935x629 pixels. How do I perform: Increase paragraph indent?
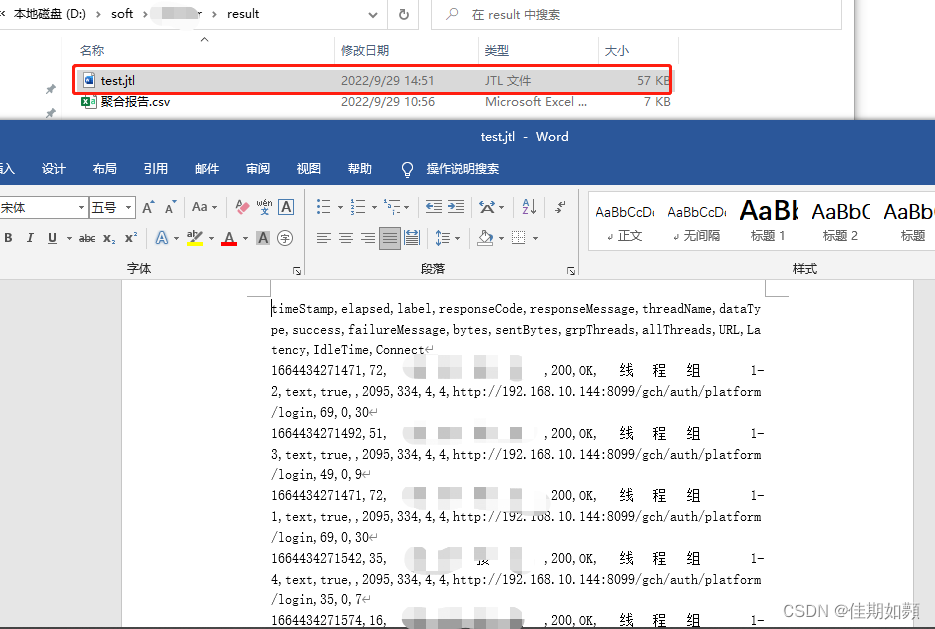tap(456, 207)
